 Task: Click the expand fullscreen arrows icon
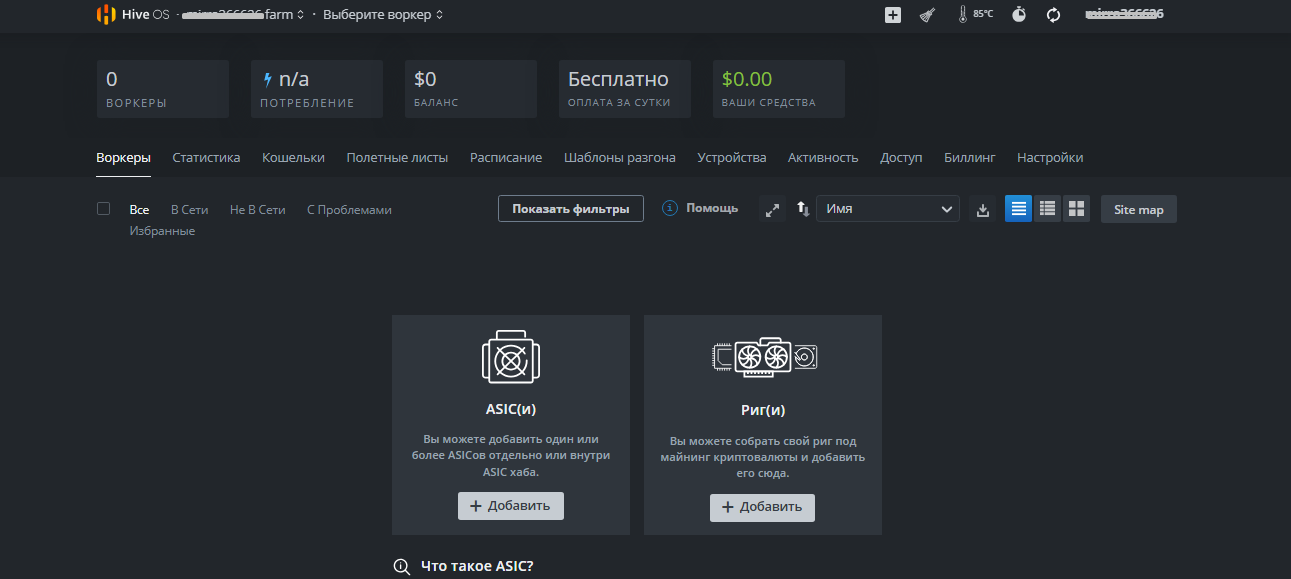[x=772, y=210]
